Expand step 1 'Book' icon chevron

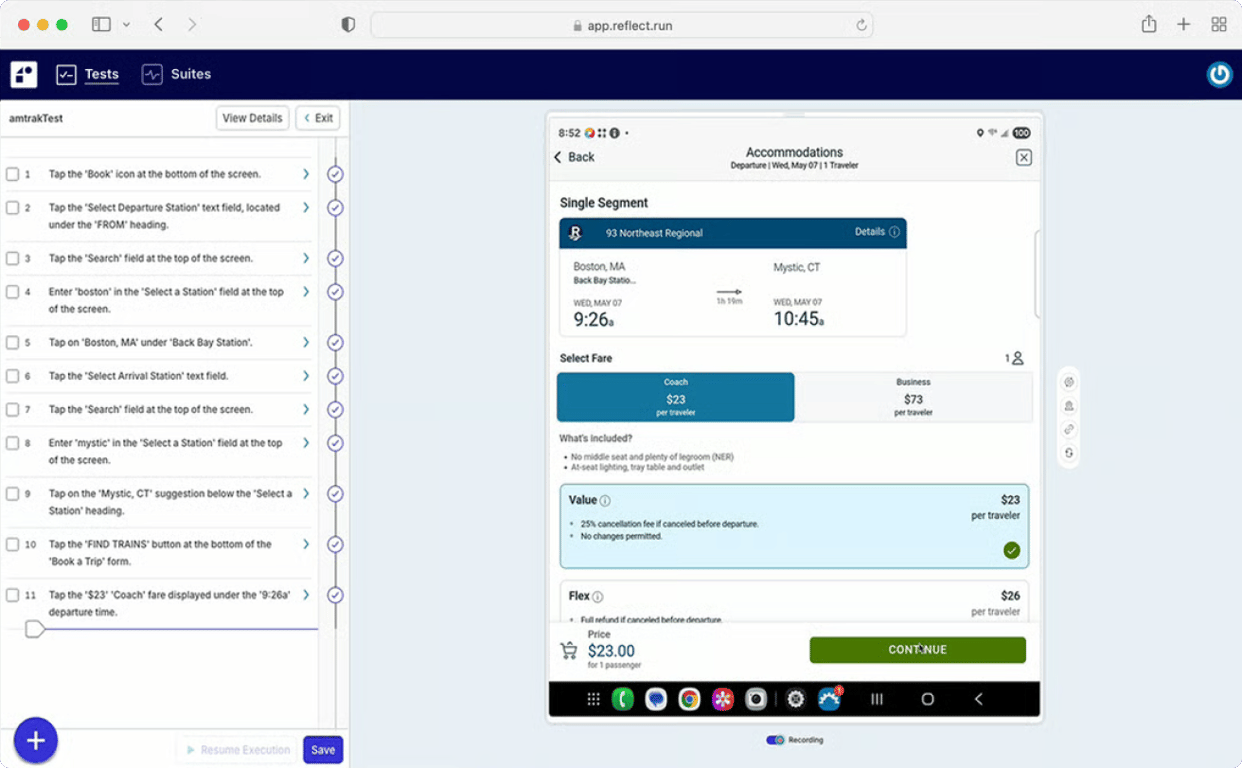click(306, 174)
